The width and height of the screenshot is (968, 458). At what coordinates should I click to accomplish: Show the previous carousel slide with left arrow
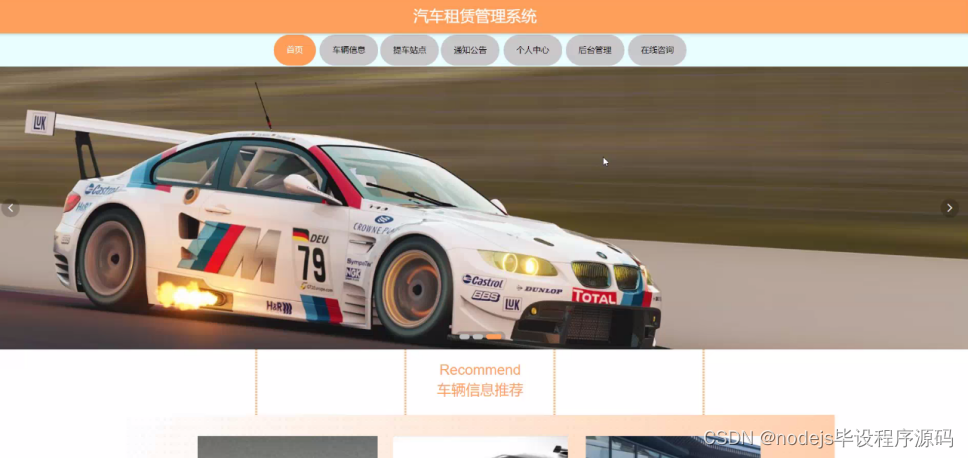click(x=10, y=208)
